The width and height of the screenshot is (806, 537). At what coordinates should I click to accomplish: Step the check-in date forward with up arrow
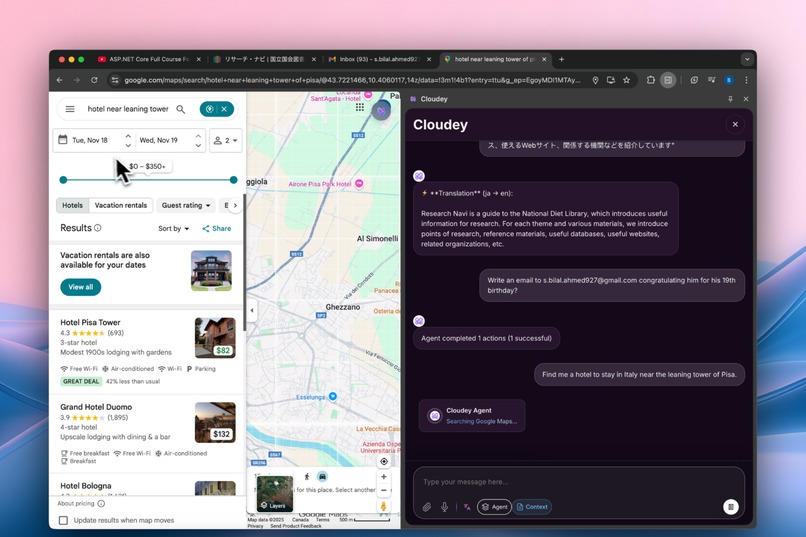pos(128,136)
